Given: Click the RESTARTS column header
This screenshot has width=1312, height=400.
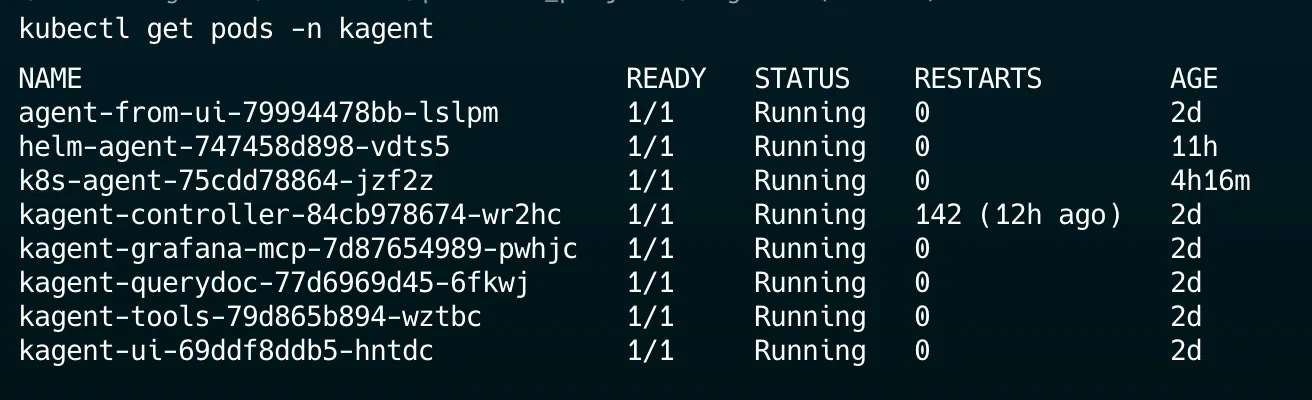Looking at the screenshot, I should pyautogui.click(x=978, y=79).
